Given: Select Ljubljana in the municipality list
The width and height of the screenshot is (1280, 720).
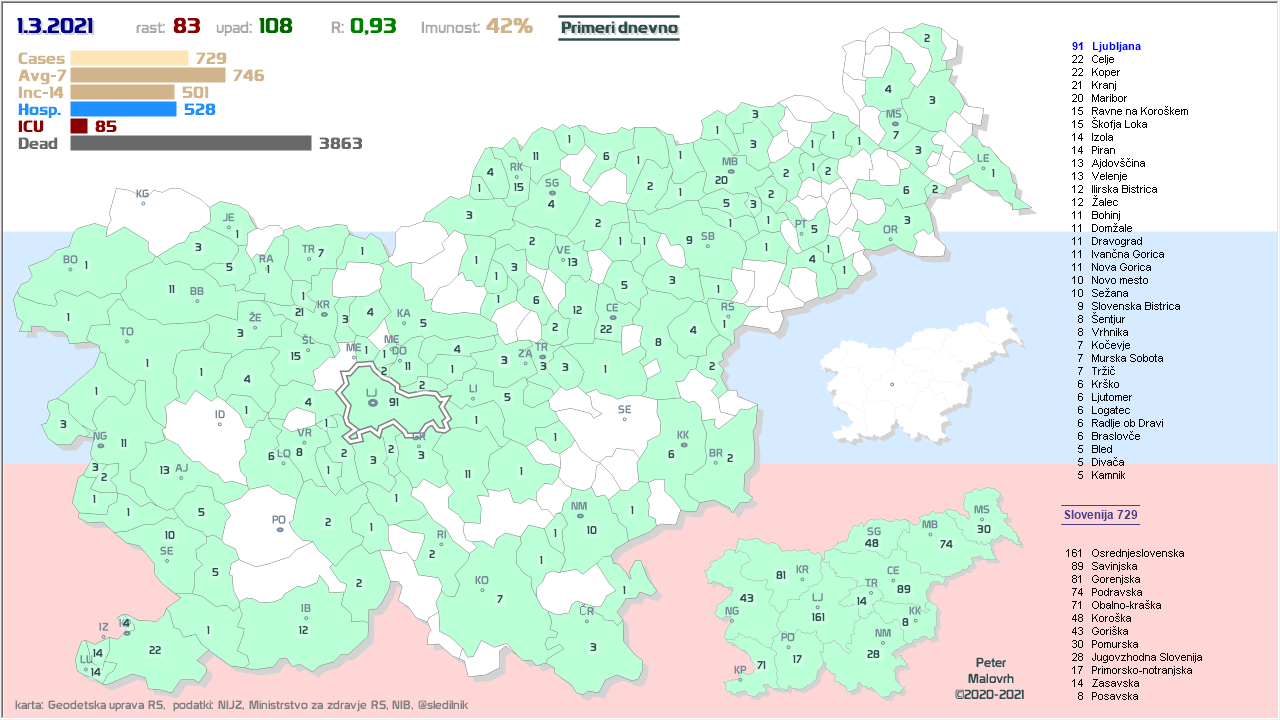Looking at the screenshot, I should pyautogui.click(x=1116, y=46).
